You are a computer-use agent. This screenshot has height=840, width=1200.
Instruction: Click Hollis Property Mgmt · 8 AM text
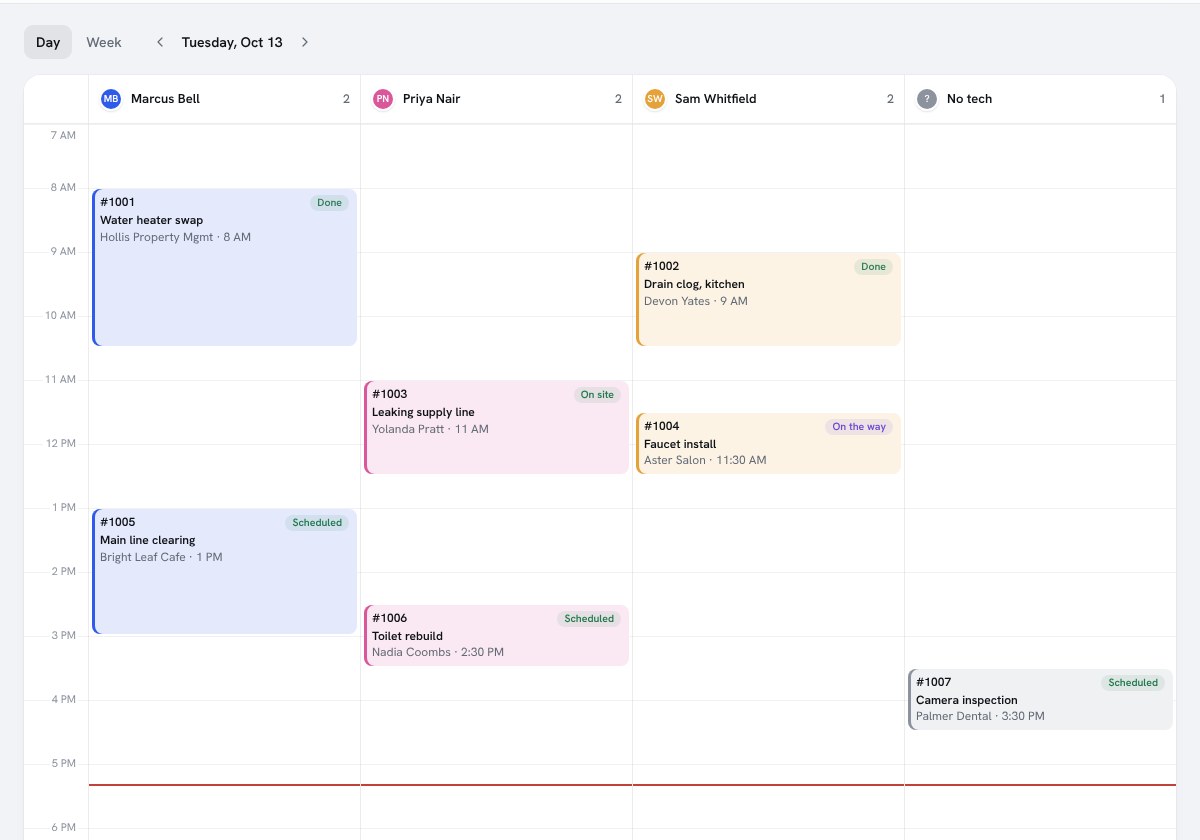175,237
